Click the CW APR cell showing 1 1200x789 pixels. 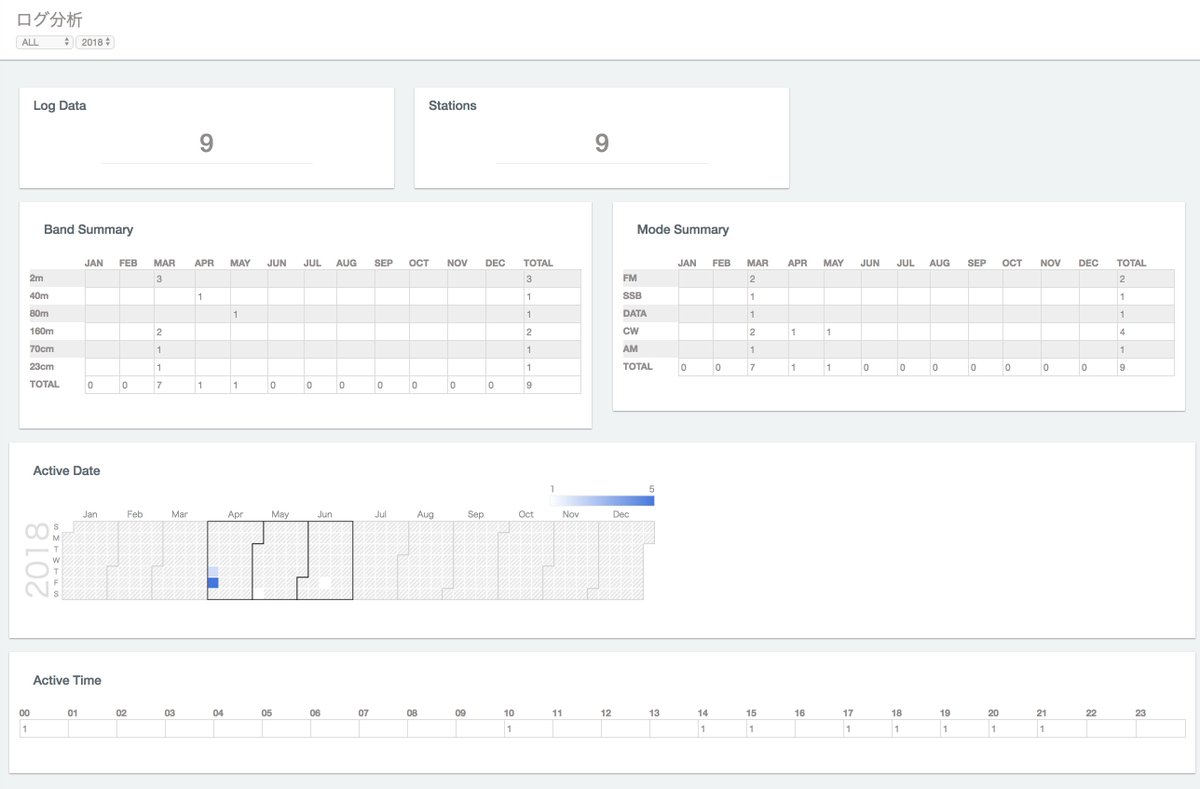[x=805, y=332]
